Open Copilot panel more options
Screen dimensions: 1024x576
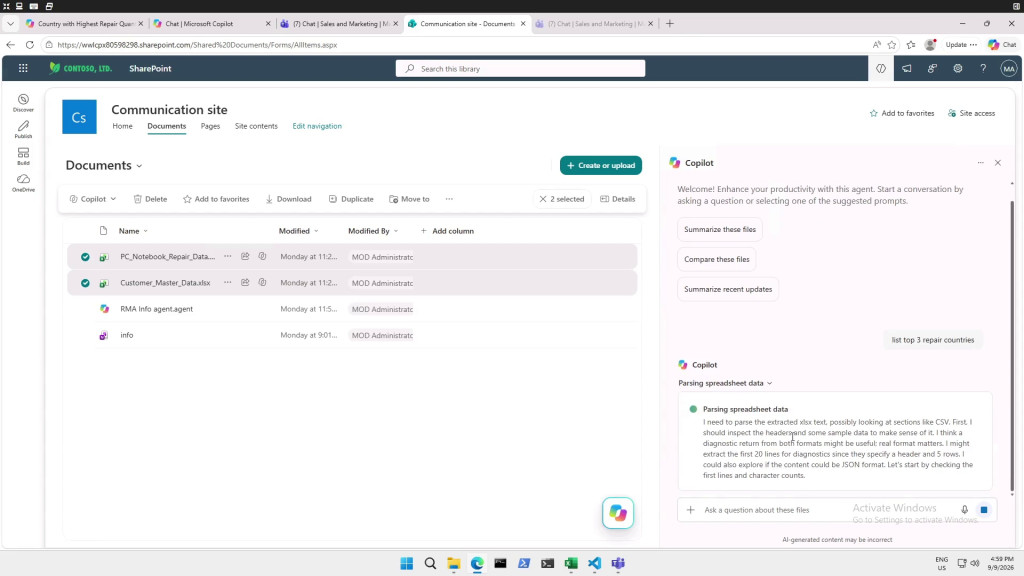click(x=980, y=163)
